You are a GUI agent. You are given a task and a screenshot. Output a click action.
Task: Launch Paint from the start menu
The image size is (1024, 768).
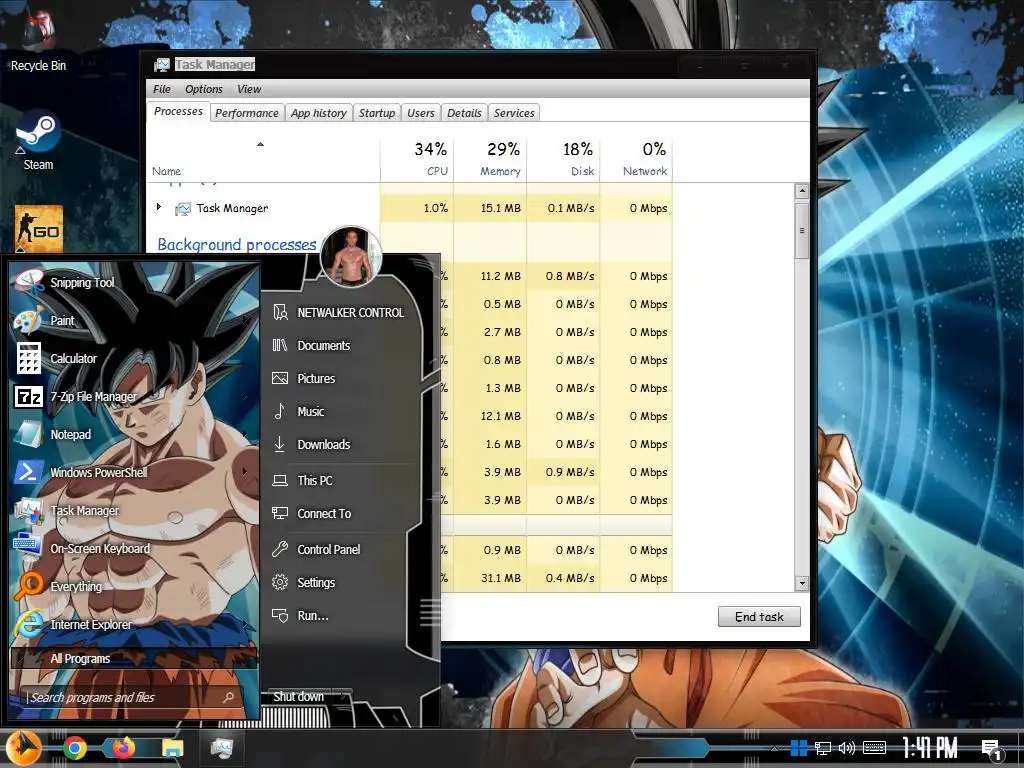[x=134, y=321]
